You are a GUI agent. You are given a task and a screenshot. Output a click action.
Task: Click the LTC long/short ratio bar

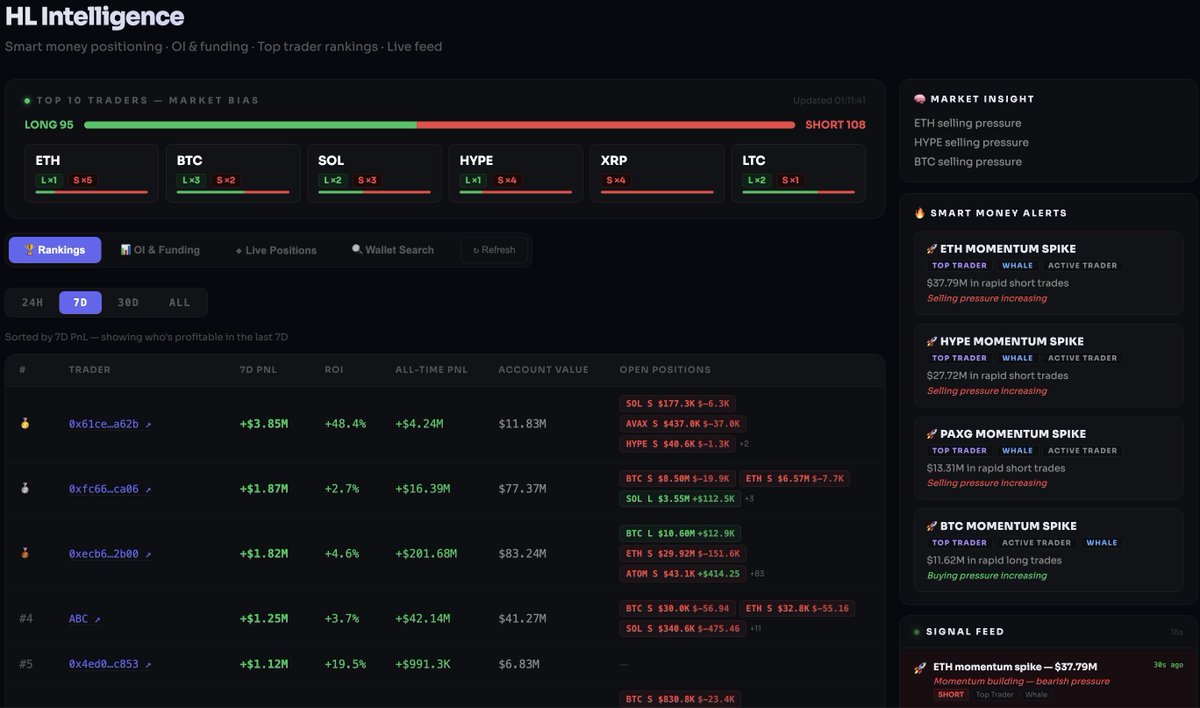(x=799, y=192)
